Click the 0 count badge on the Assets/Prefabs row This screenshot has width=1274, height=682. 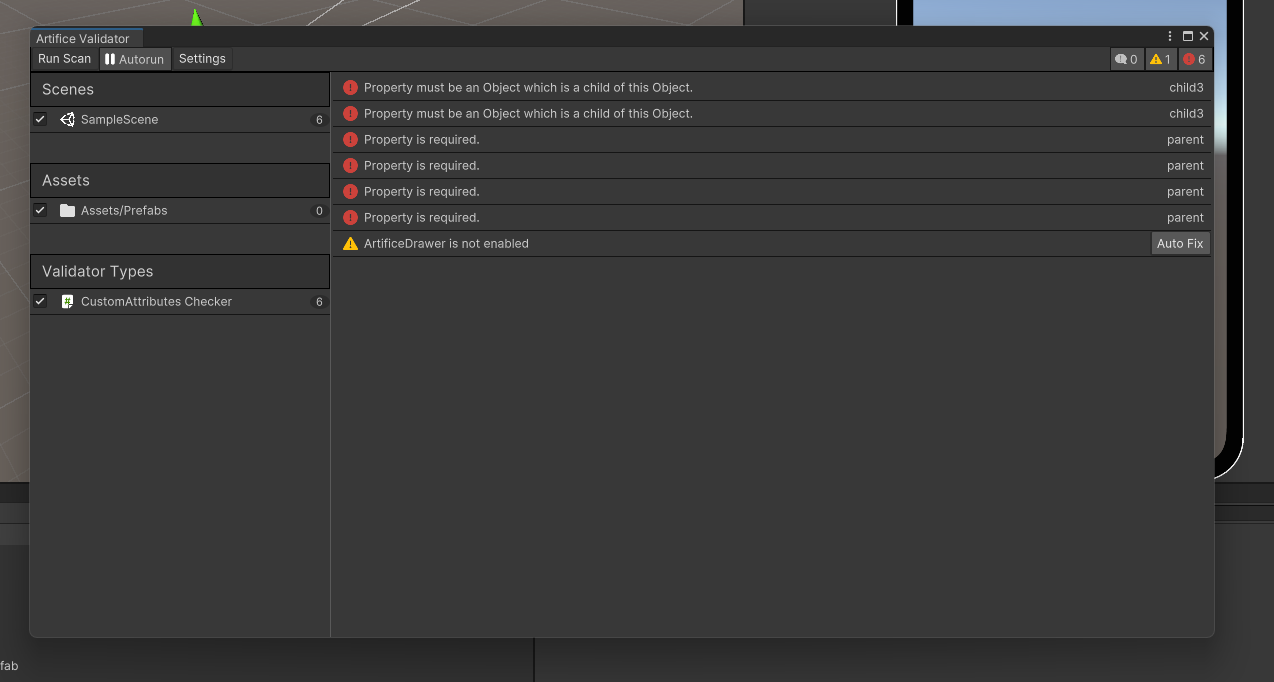[319, 210]
